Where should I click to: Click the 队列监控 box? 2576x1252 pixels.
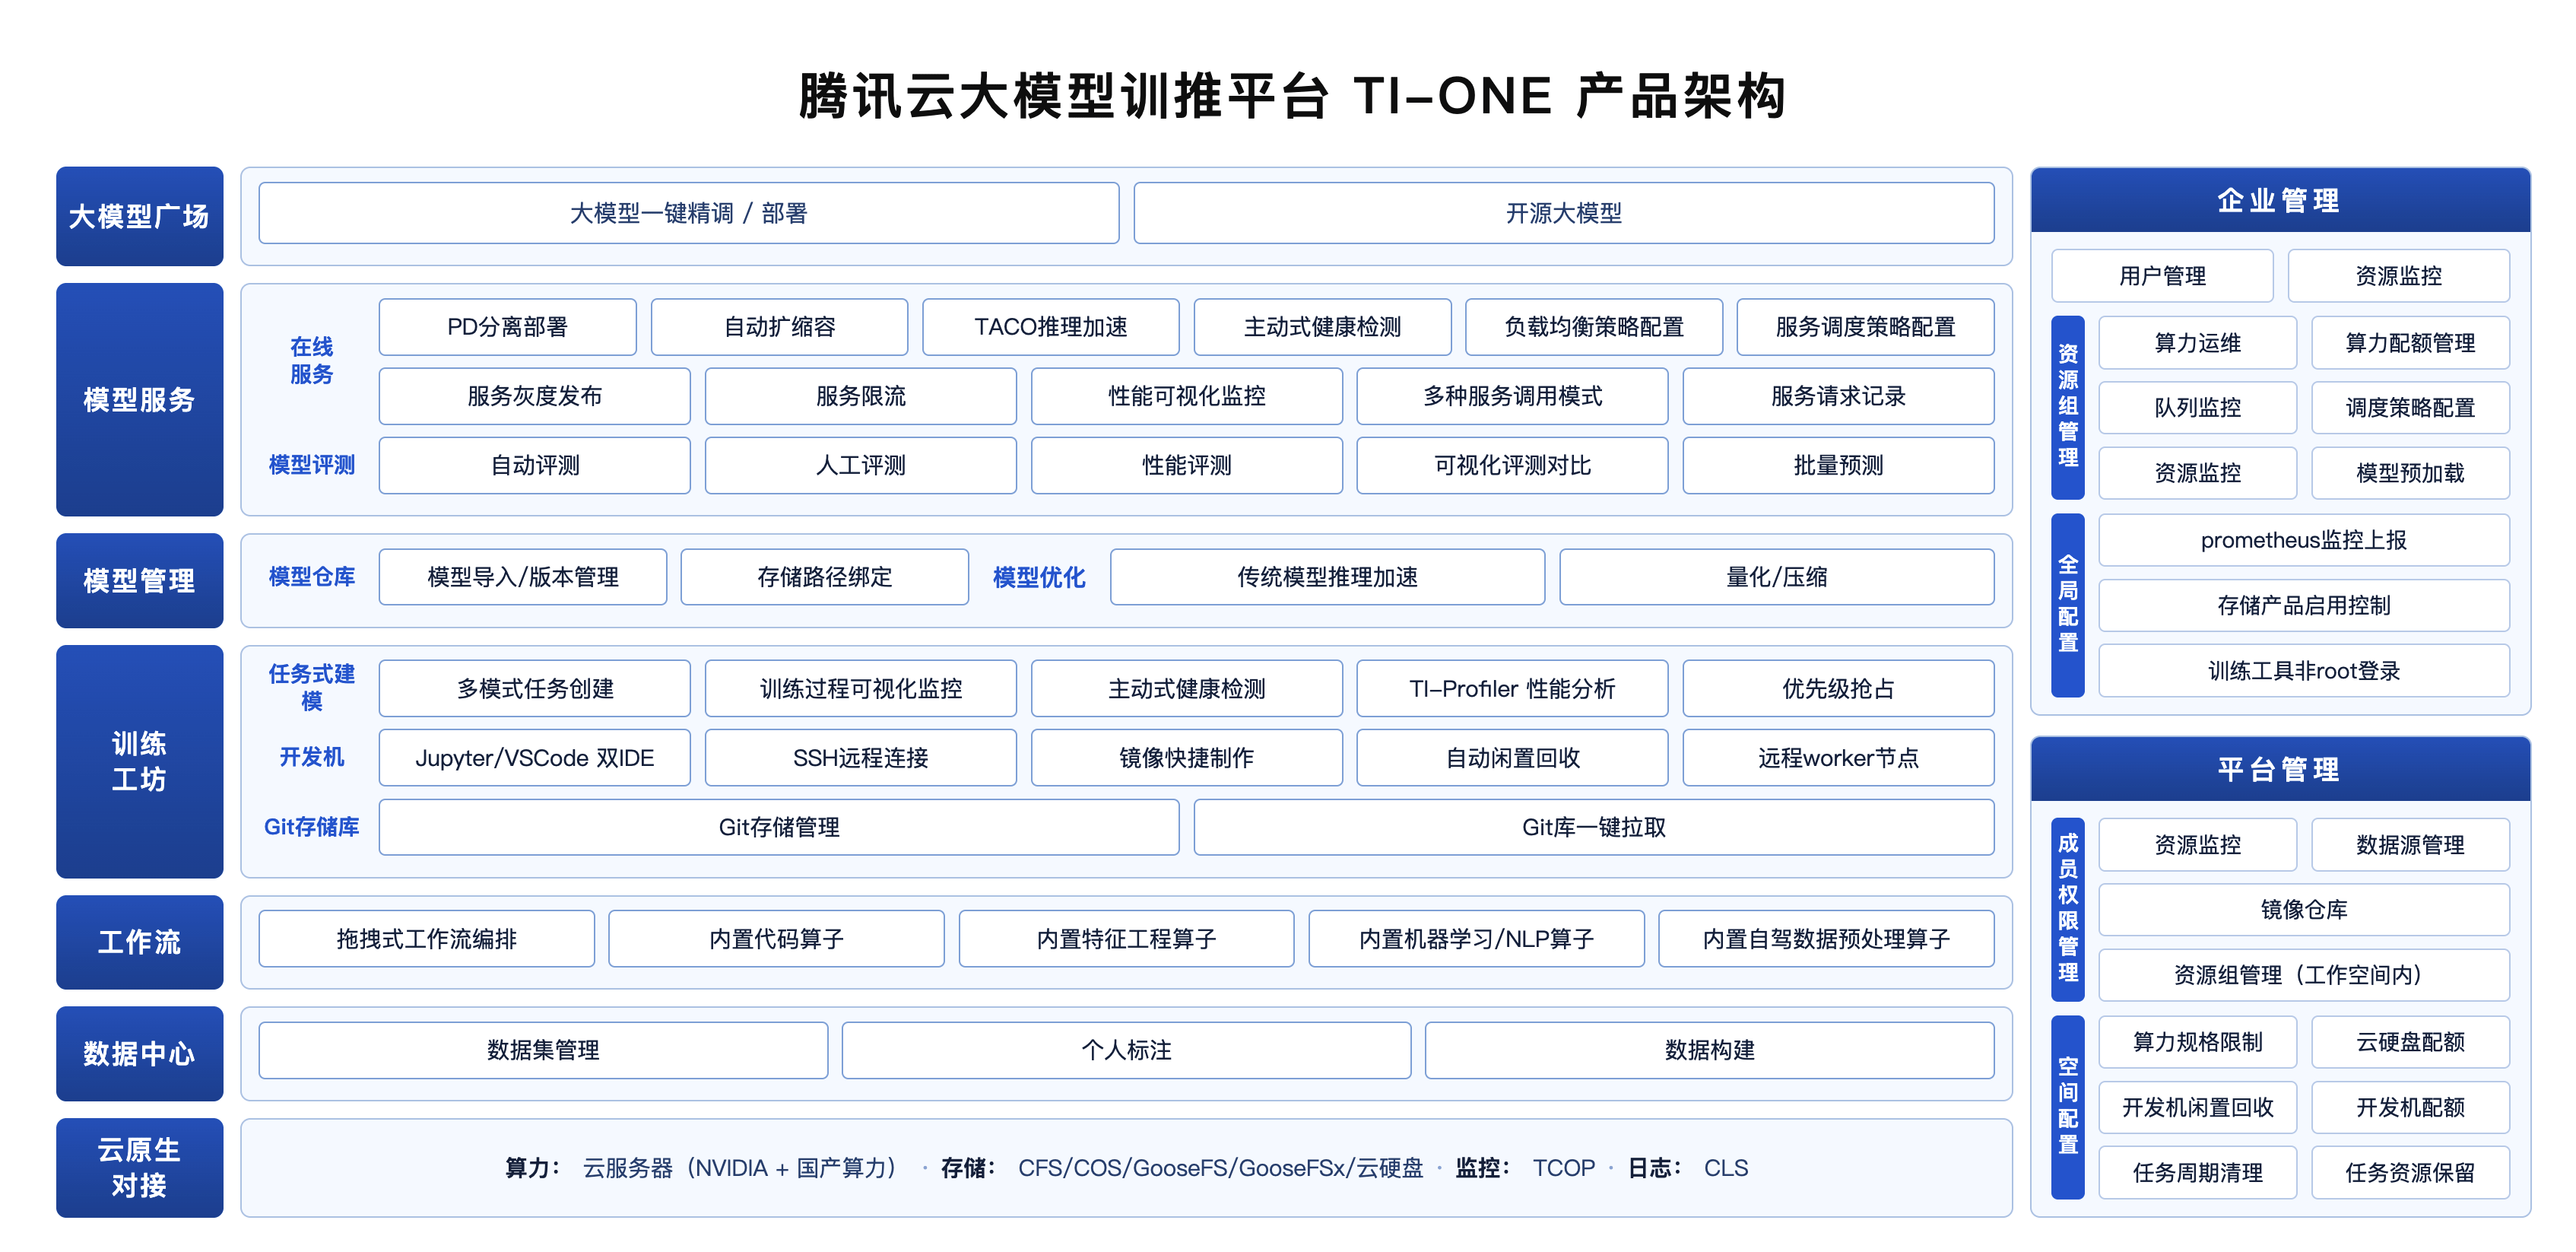pos(2197,408)
